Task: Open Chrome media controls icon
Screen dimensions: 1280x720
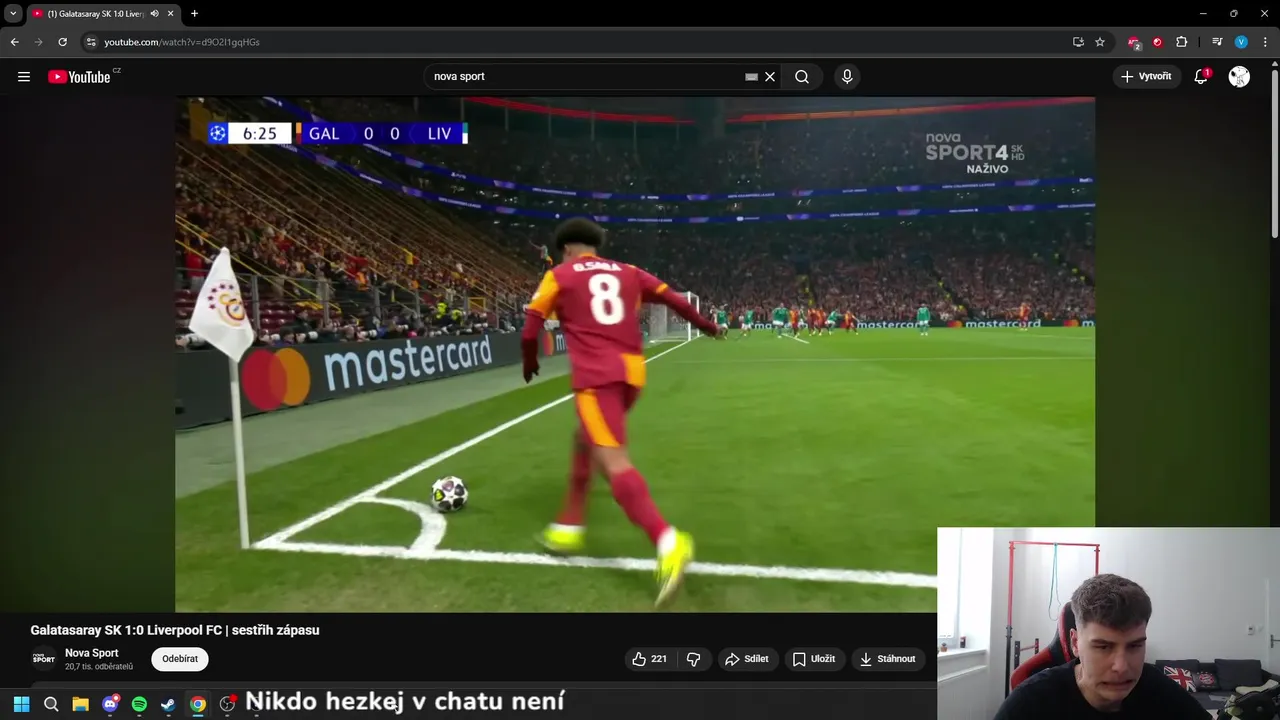Action: (1217, 42)
